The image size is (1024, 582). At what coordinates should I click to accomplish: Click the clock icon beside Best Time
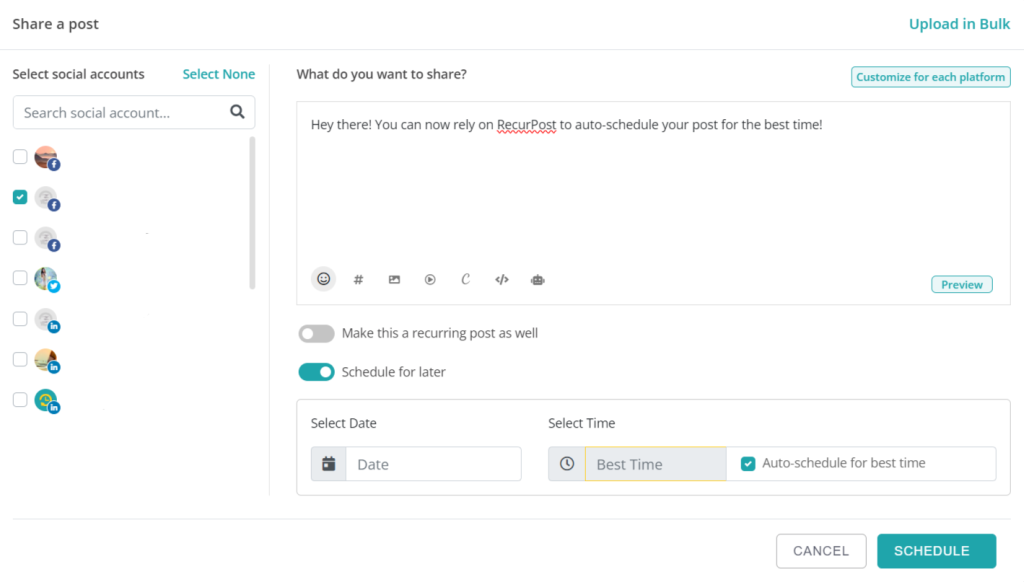tap(567, 464)
